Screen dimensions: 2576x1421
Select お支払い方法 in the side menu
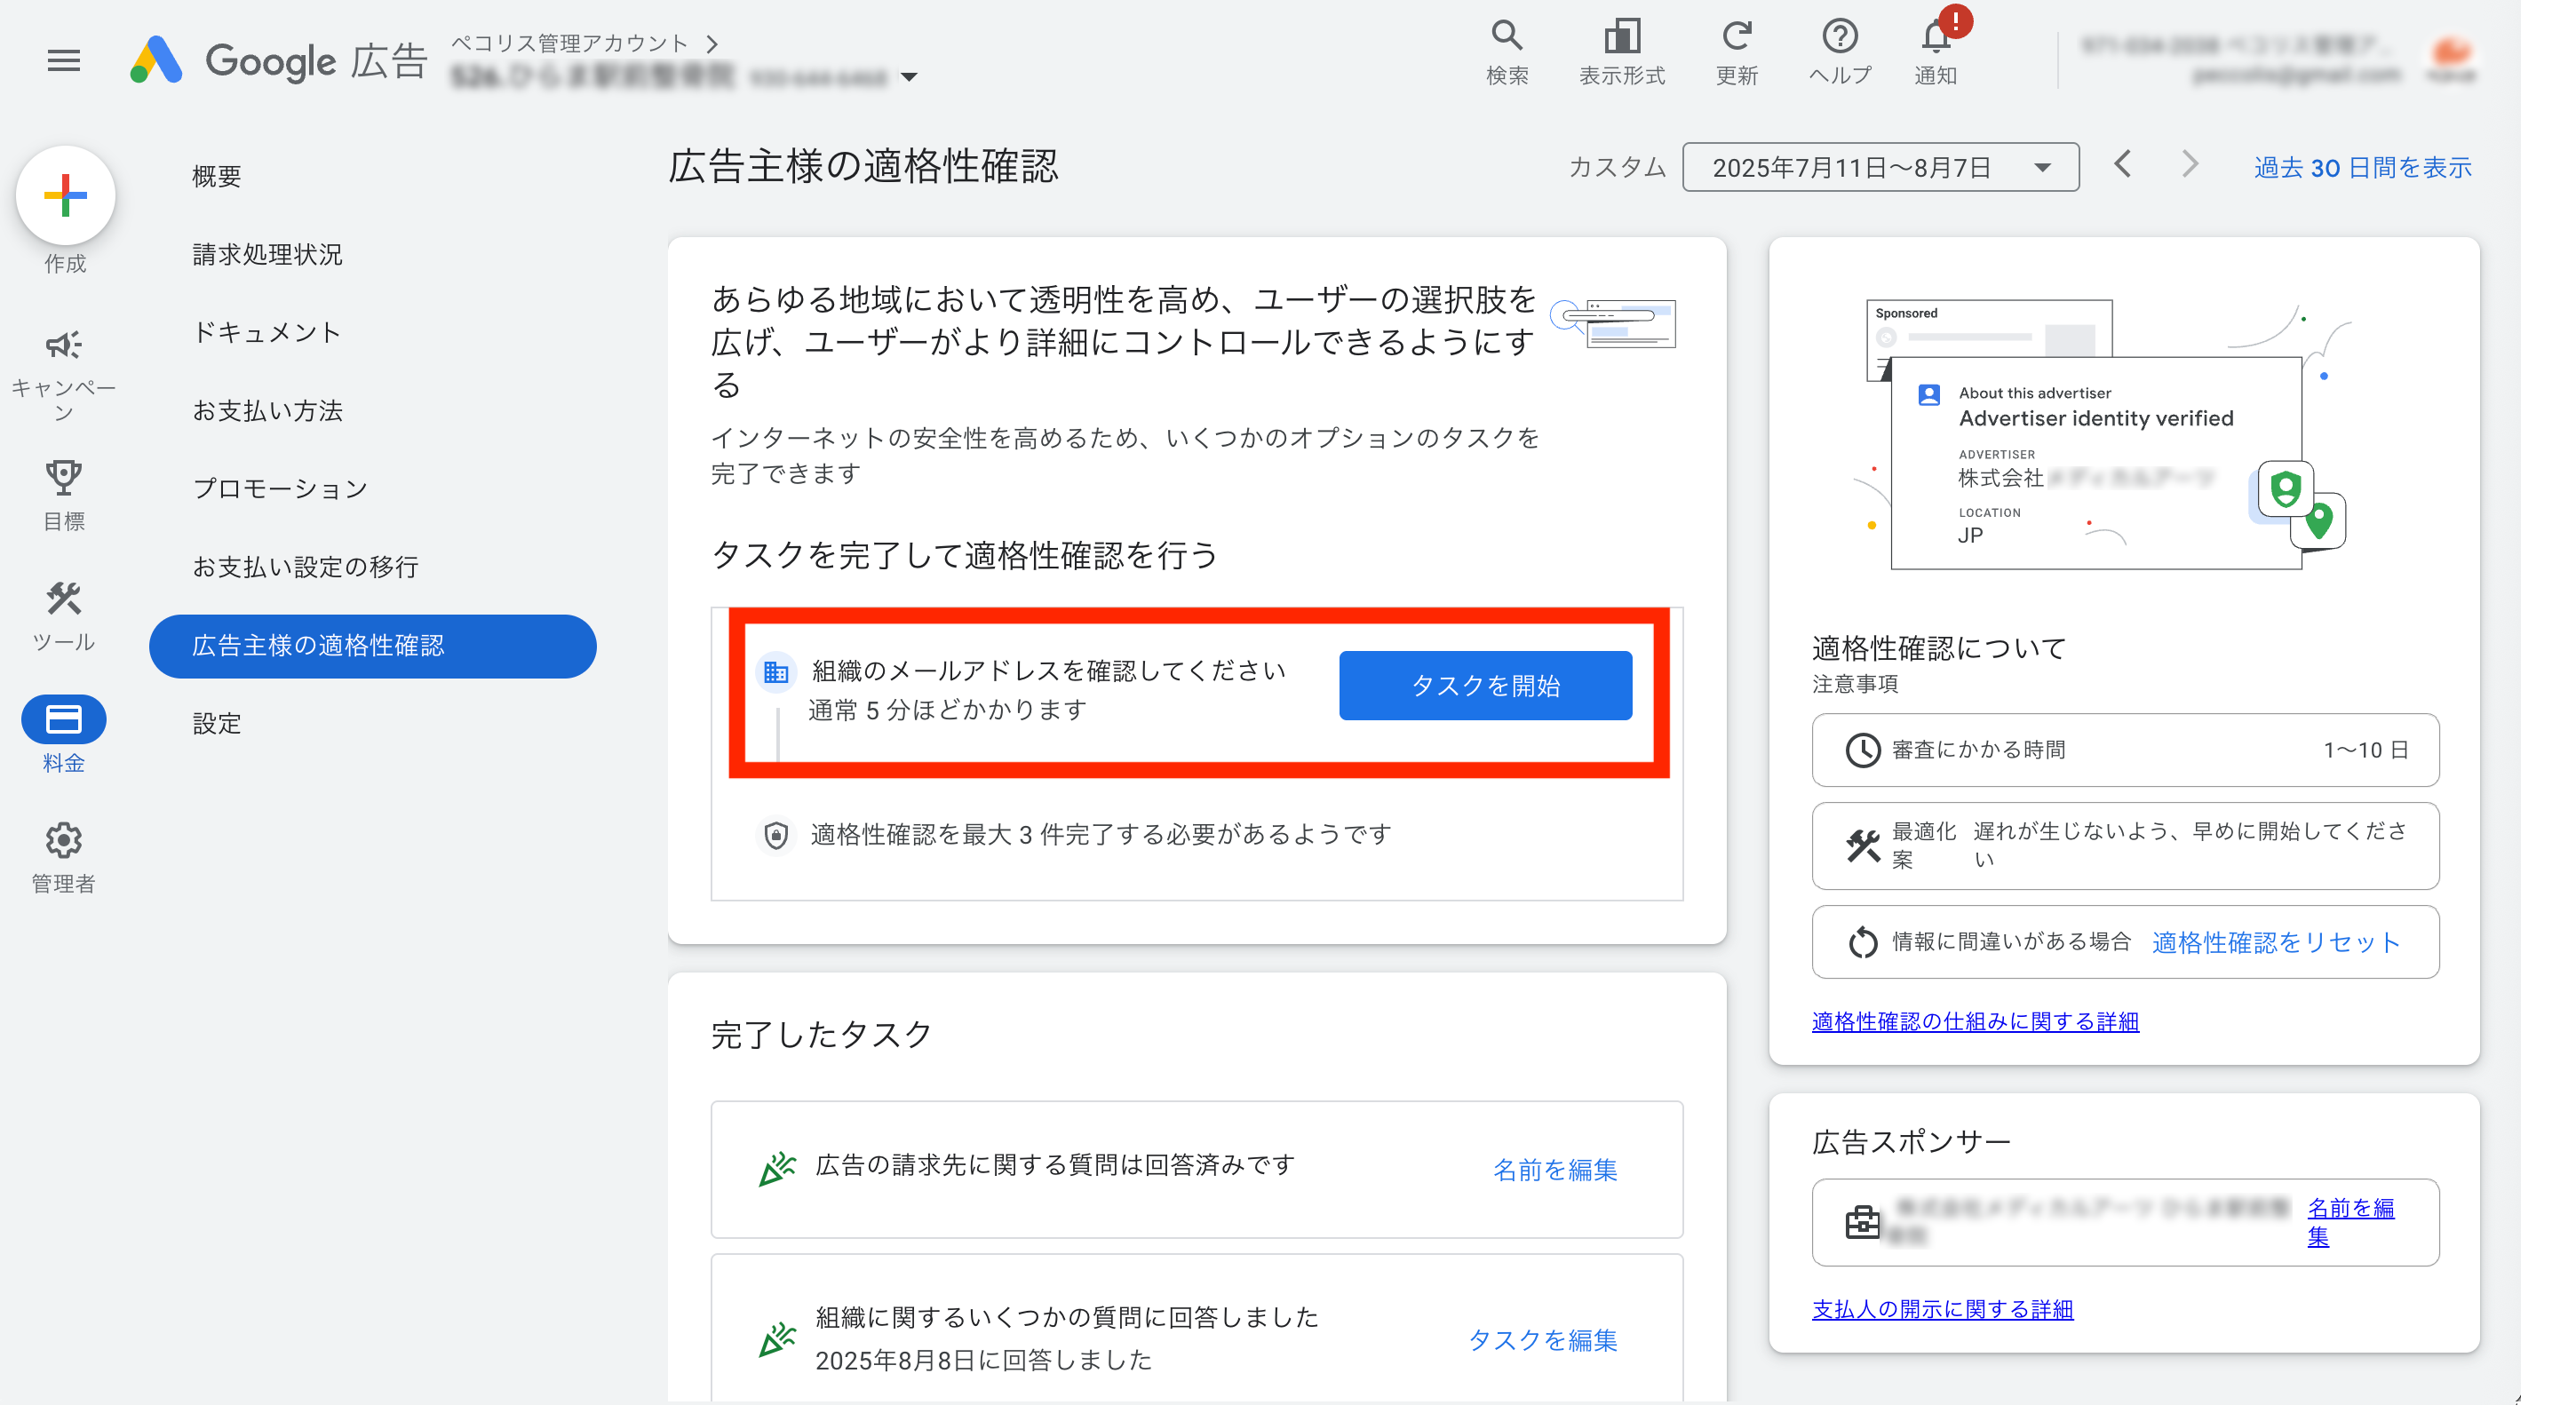[267, 411]
